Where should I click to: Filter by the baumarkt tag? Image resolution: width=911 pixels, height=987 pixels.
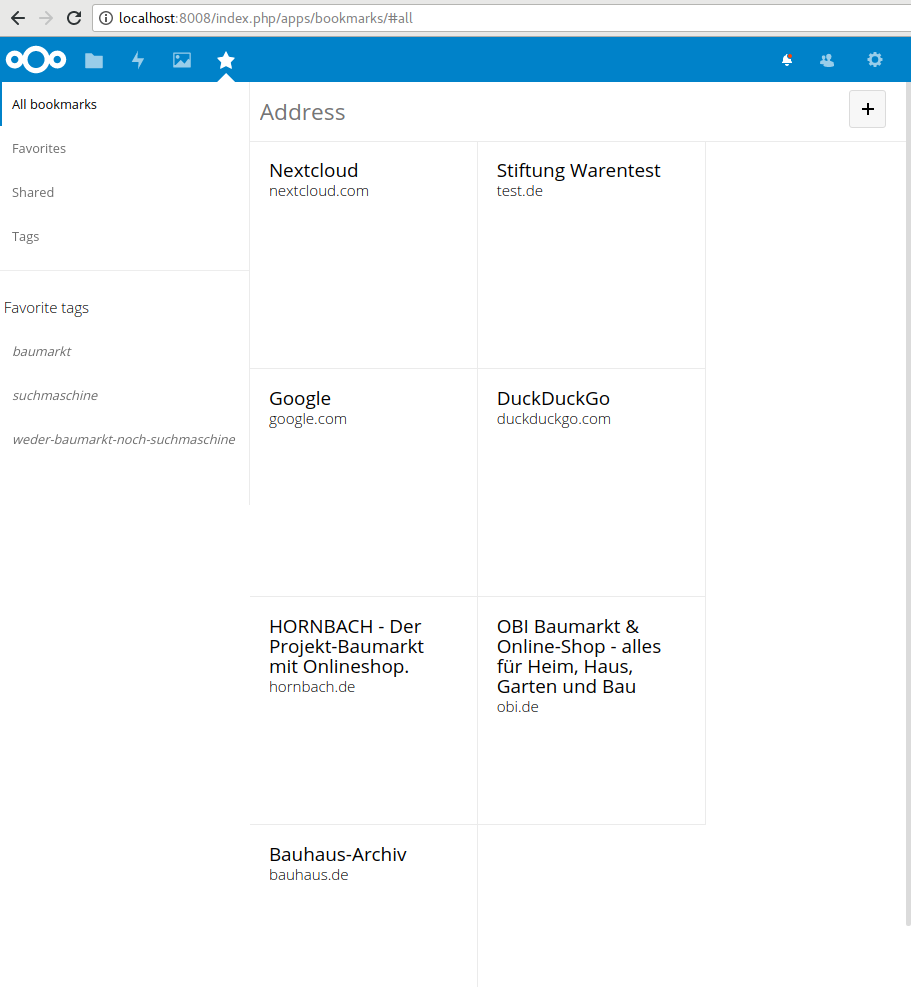tap(42, 351)
